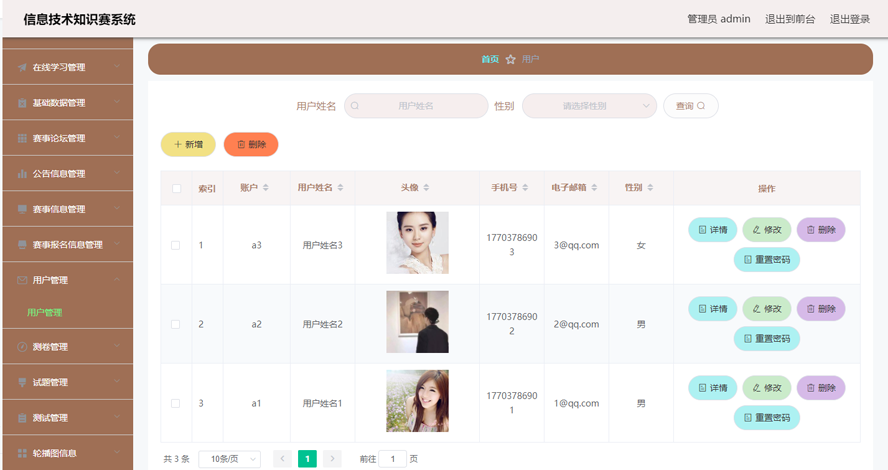
Task: Click 首页 in the breadcrumb
Action: [490, 59]
